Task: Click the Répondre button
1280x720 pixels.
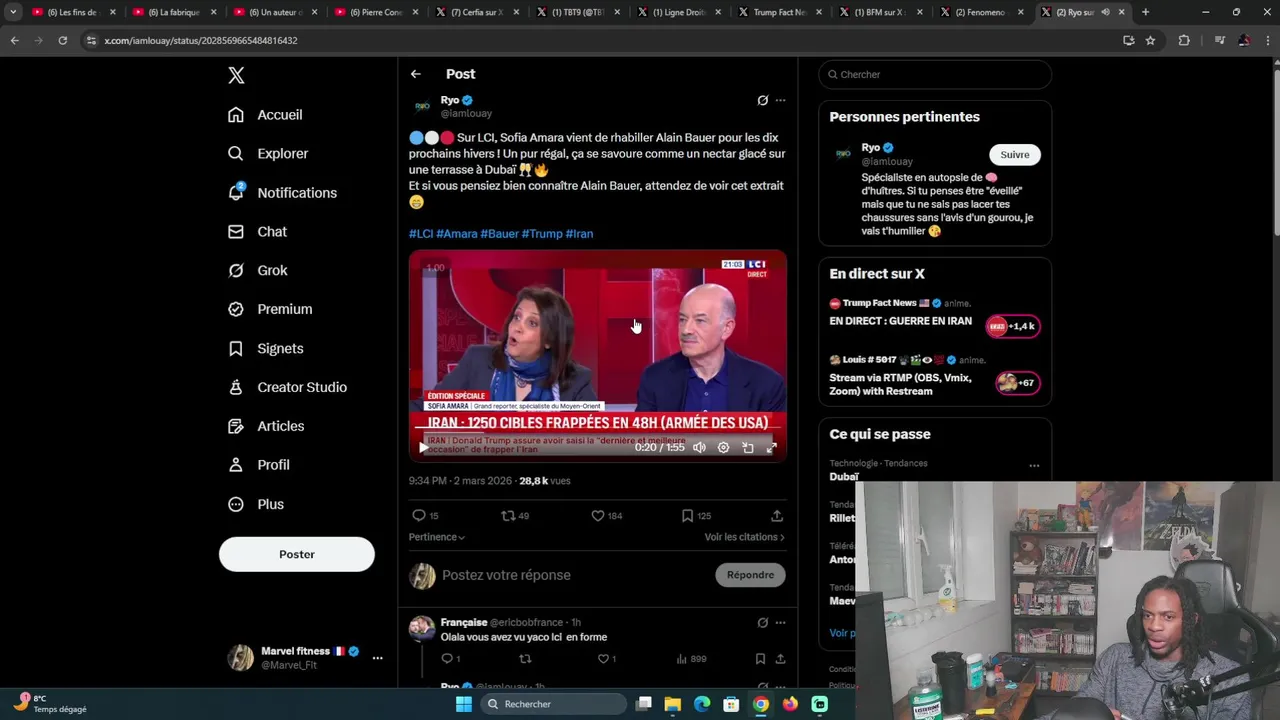Action: [x=751, y=575]
